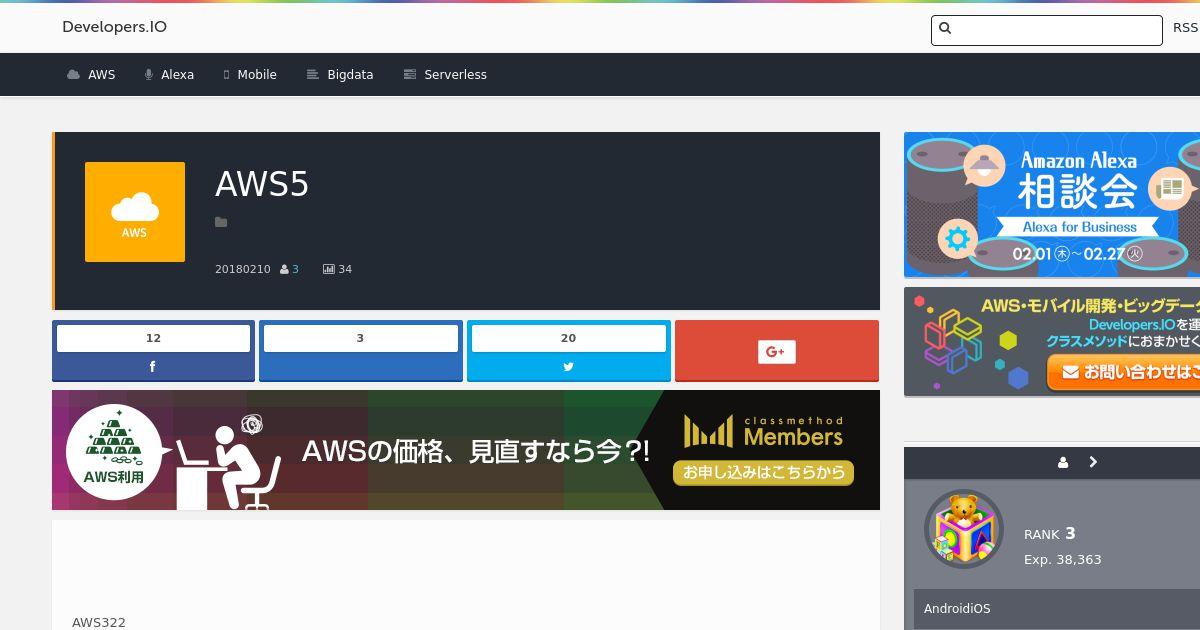Open the Serverless navigation menu item
The image size is (1200, 630).
[x=445, y=75]
